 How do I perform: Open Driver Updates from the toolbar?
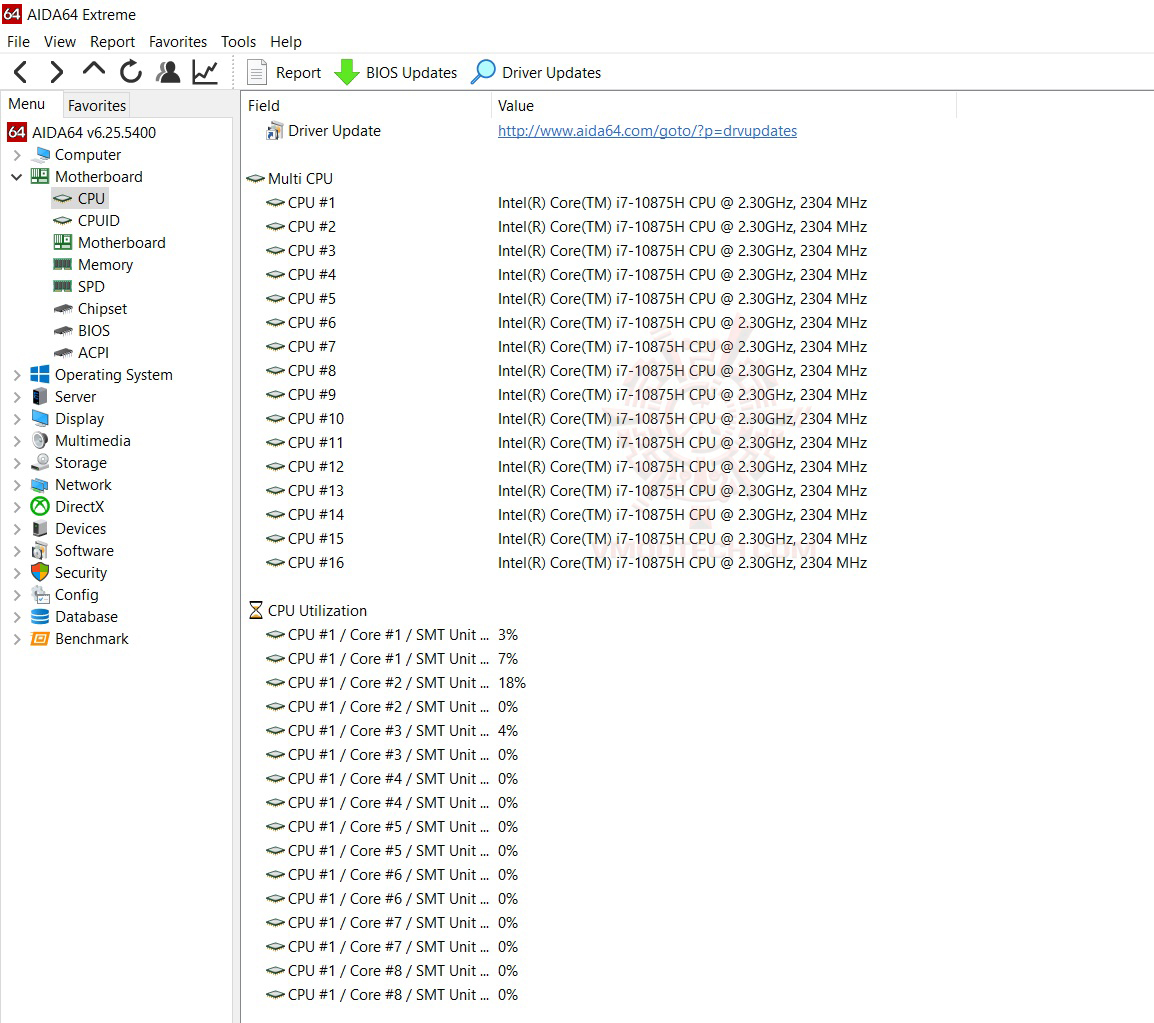[537, 72]
